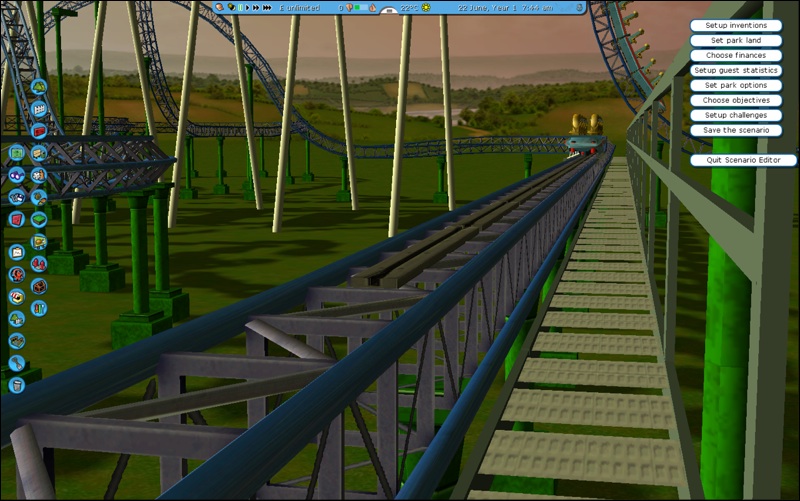Select the white fence tool icon

(x=39, y=109)
